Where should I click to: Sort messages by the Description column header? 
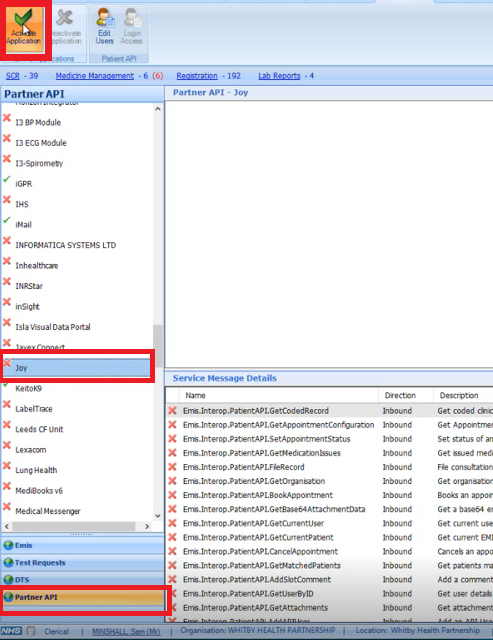[x=463, y=395]
